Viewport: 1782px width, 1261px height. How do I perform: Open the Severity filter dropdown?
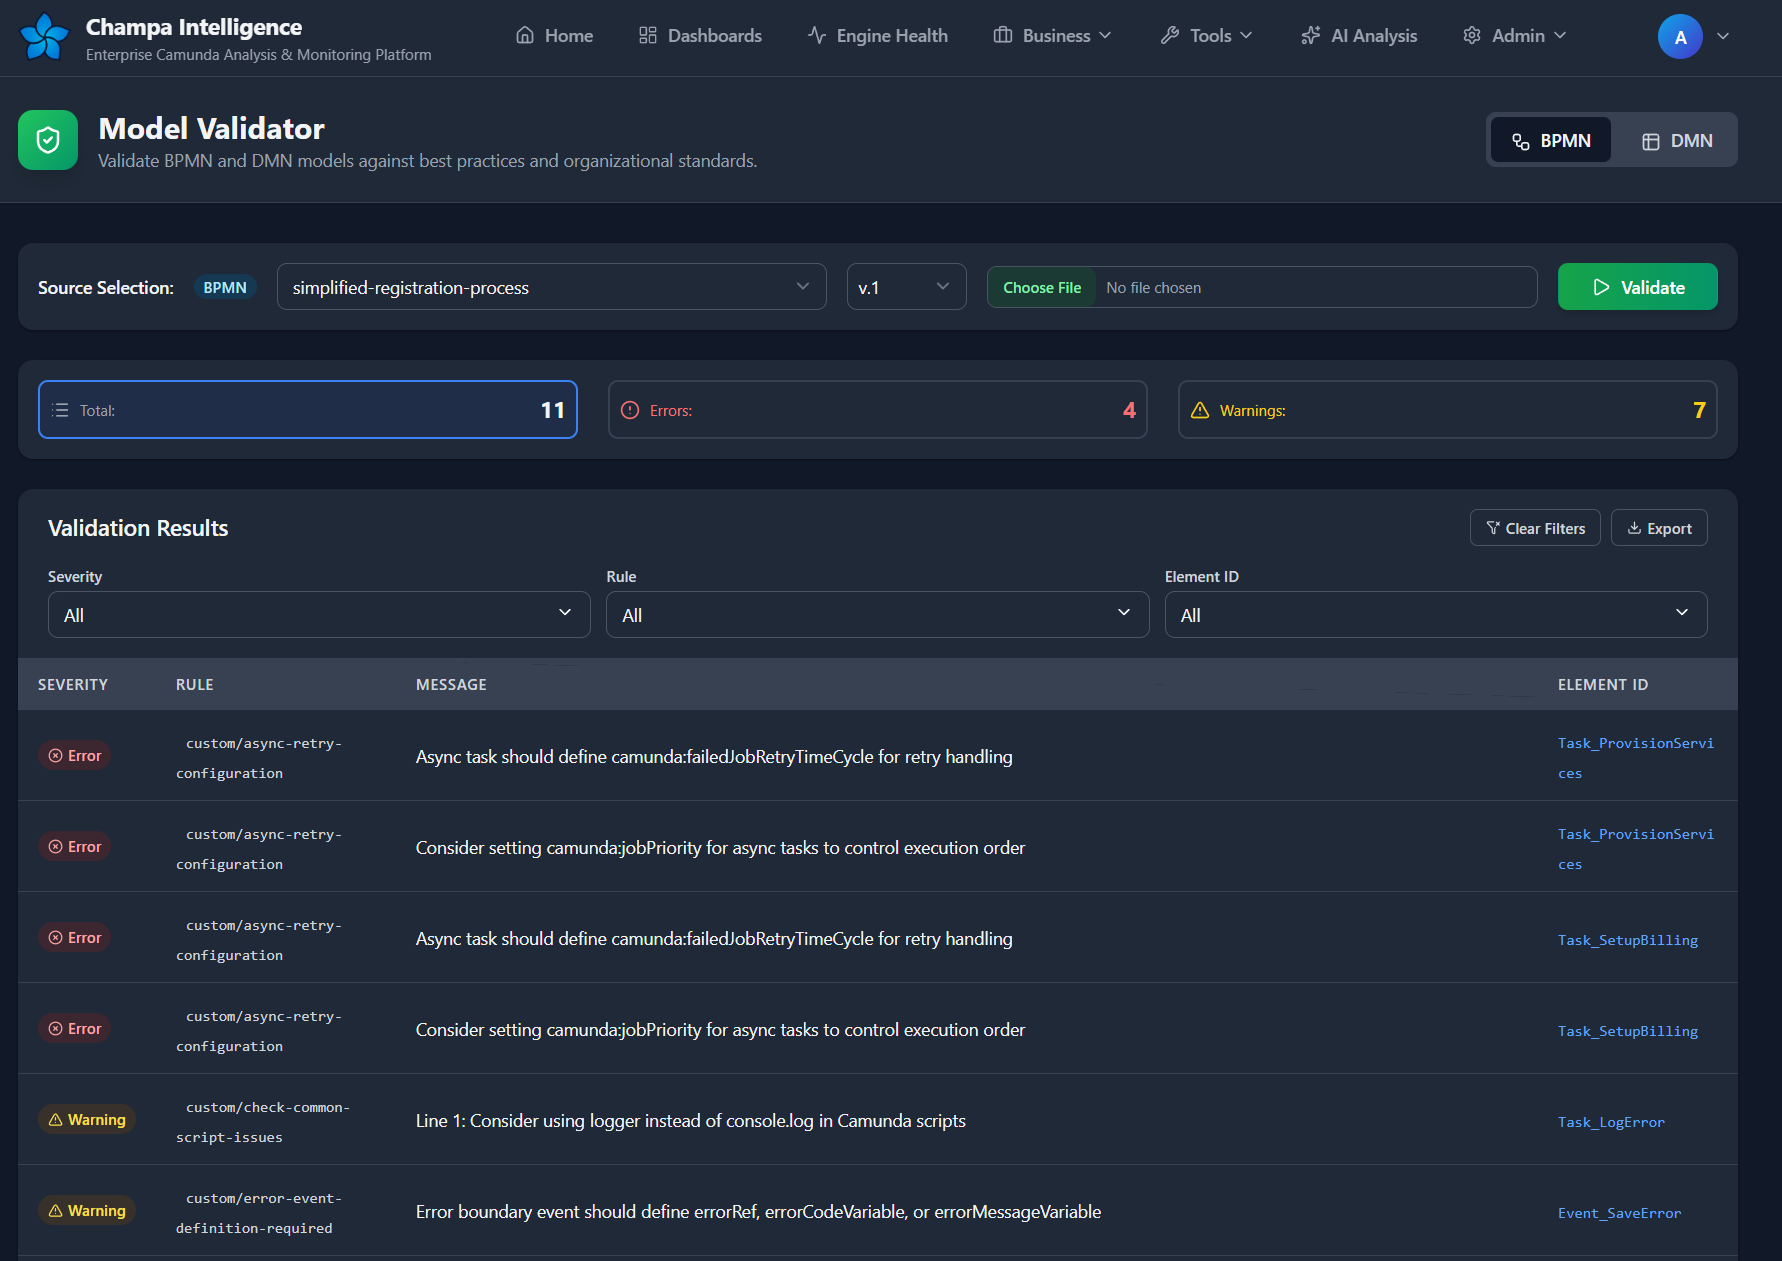click(319, 615)
